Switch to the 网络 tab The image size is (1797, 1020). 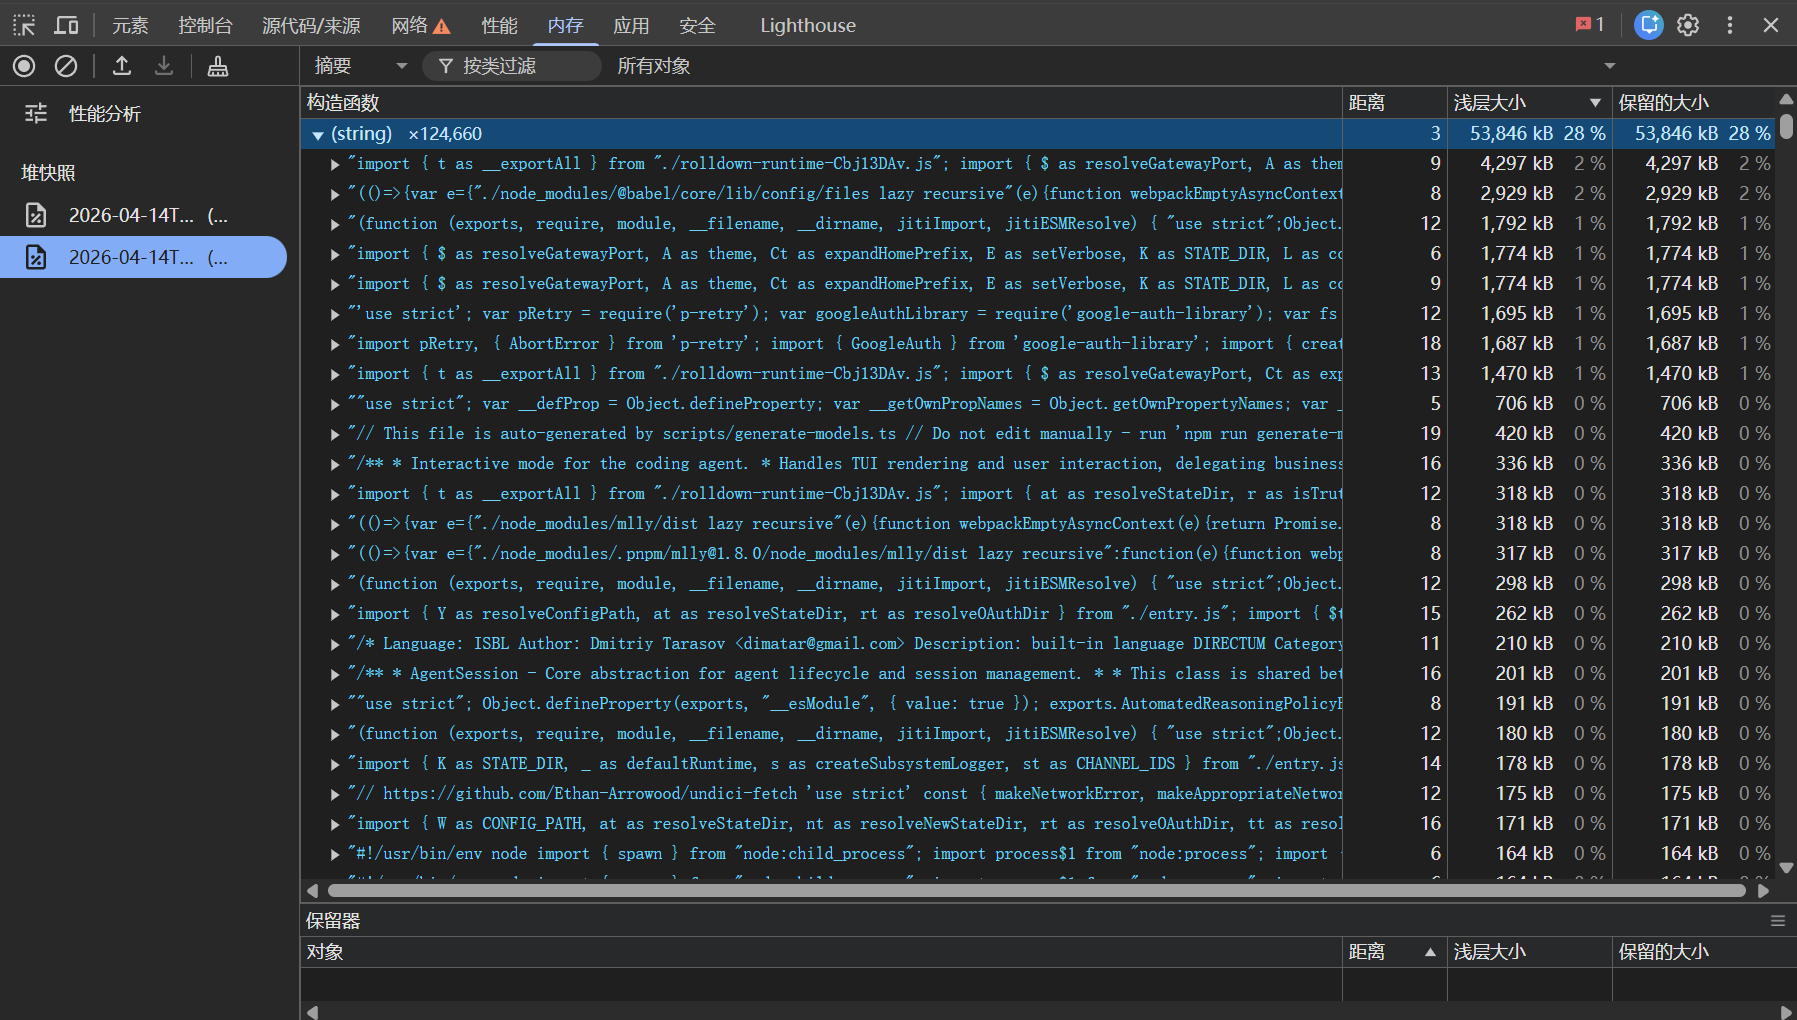click(420, 25)
